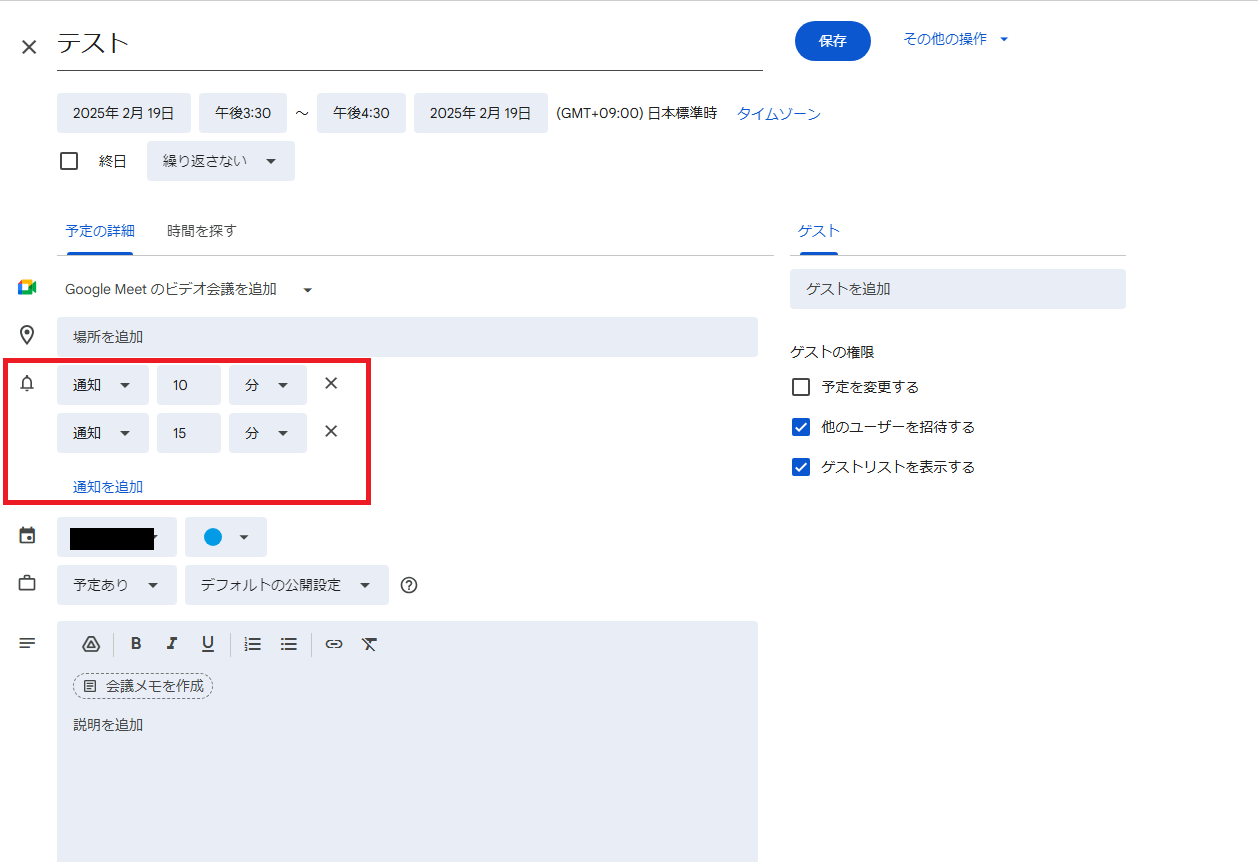Open その他の操作 menu
Image resolution: width=1258 pixels, height=862 pixels.
click(x=955, y=39)
